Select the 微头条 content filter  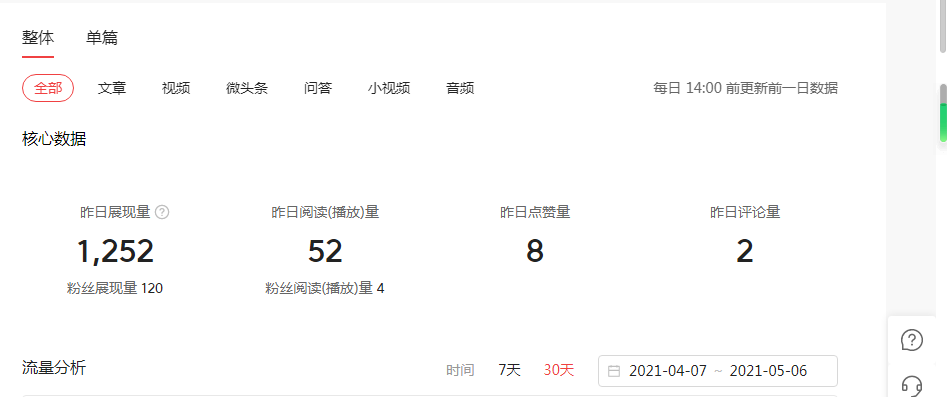pyautogui.click(x=247, y=88)
